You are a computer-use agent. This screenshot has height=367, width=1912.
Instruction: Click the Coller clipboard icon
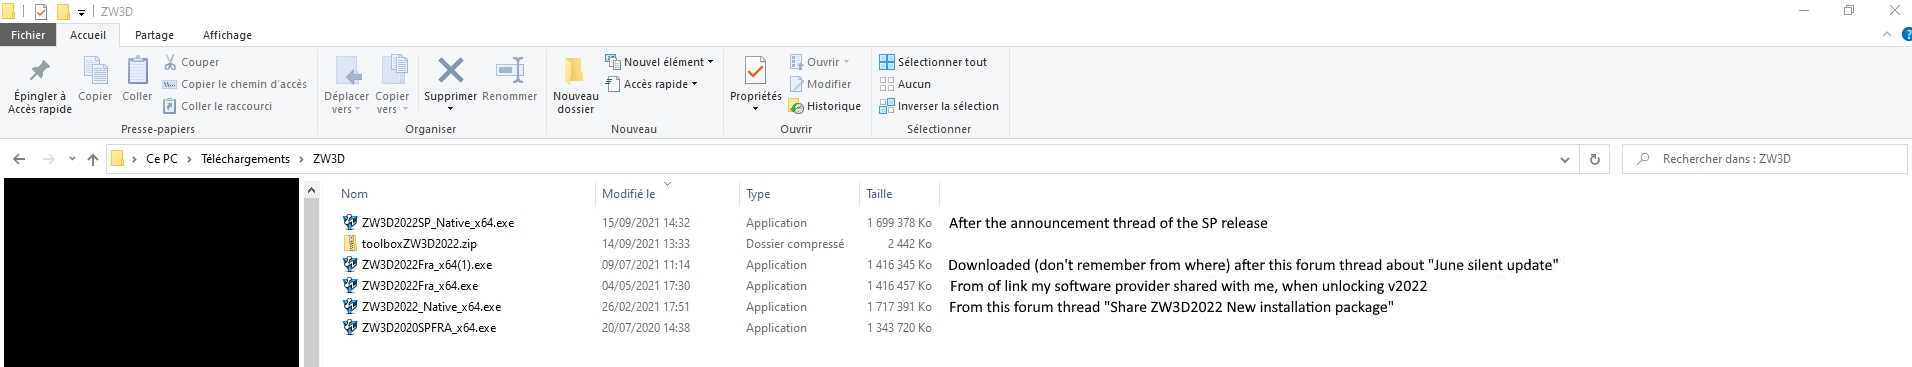(137, 71)
